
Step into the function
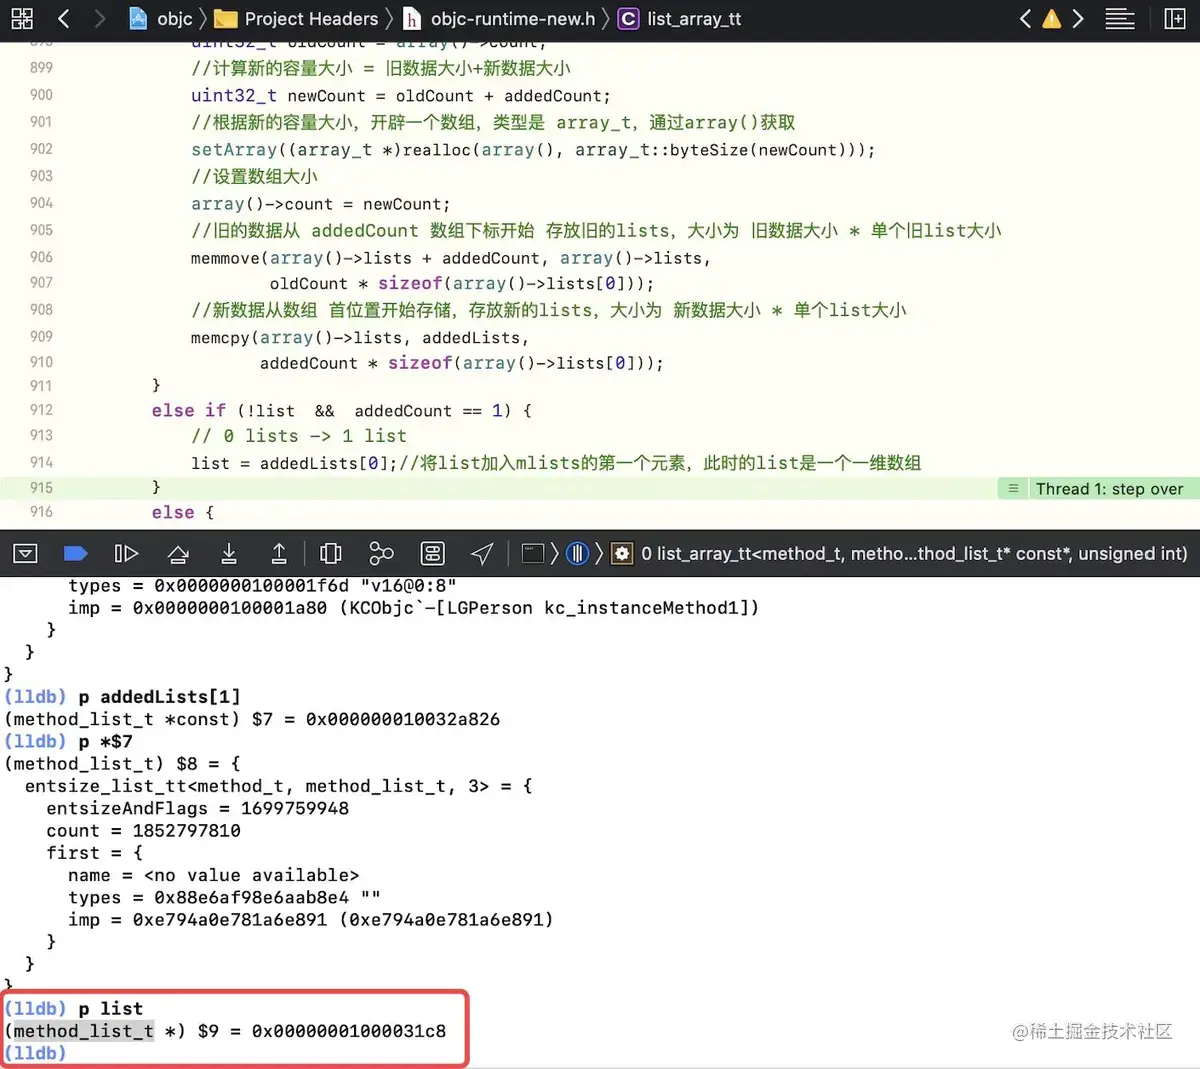point(229,553)
